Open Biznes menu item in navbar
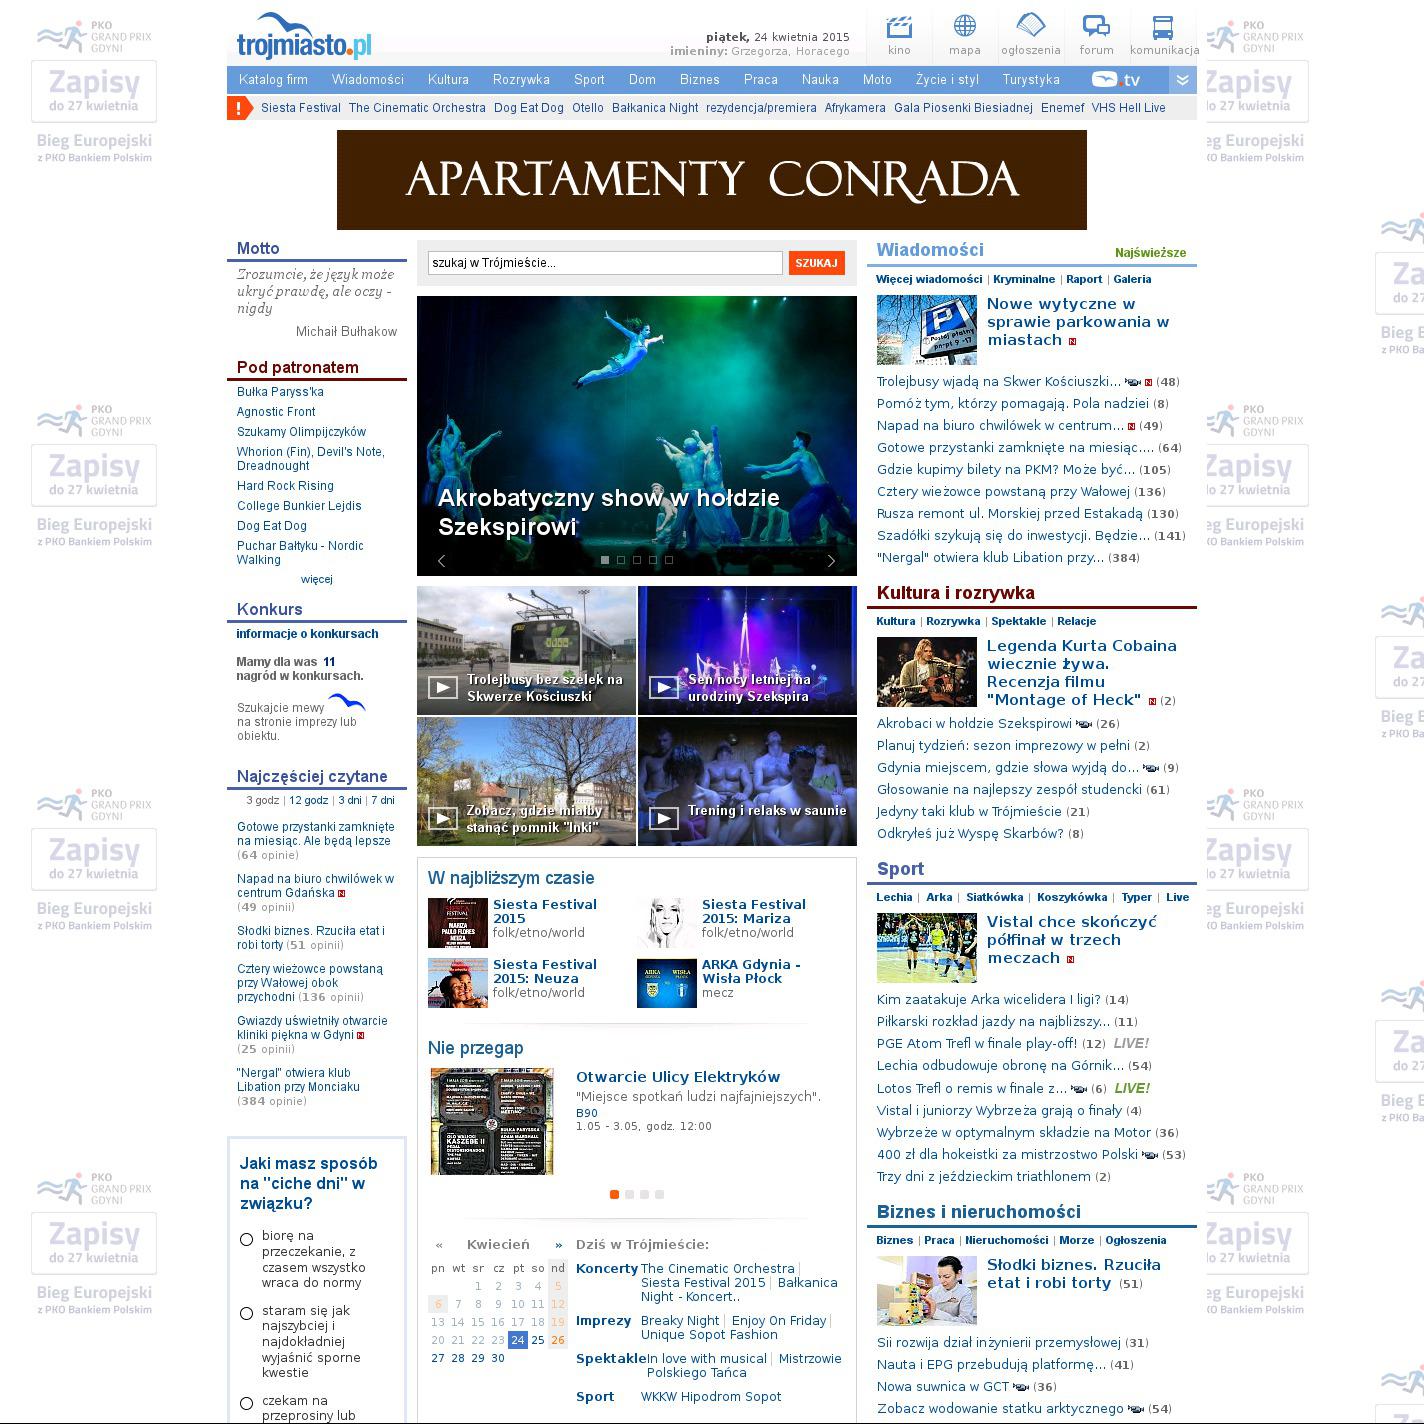 [x=700, y=80]
